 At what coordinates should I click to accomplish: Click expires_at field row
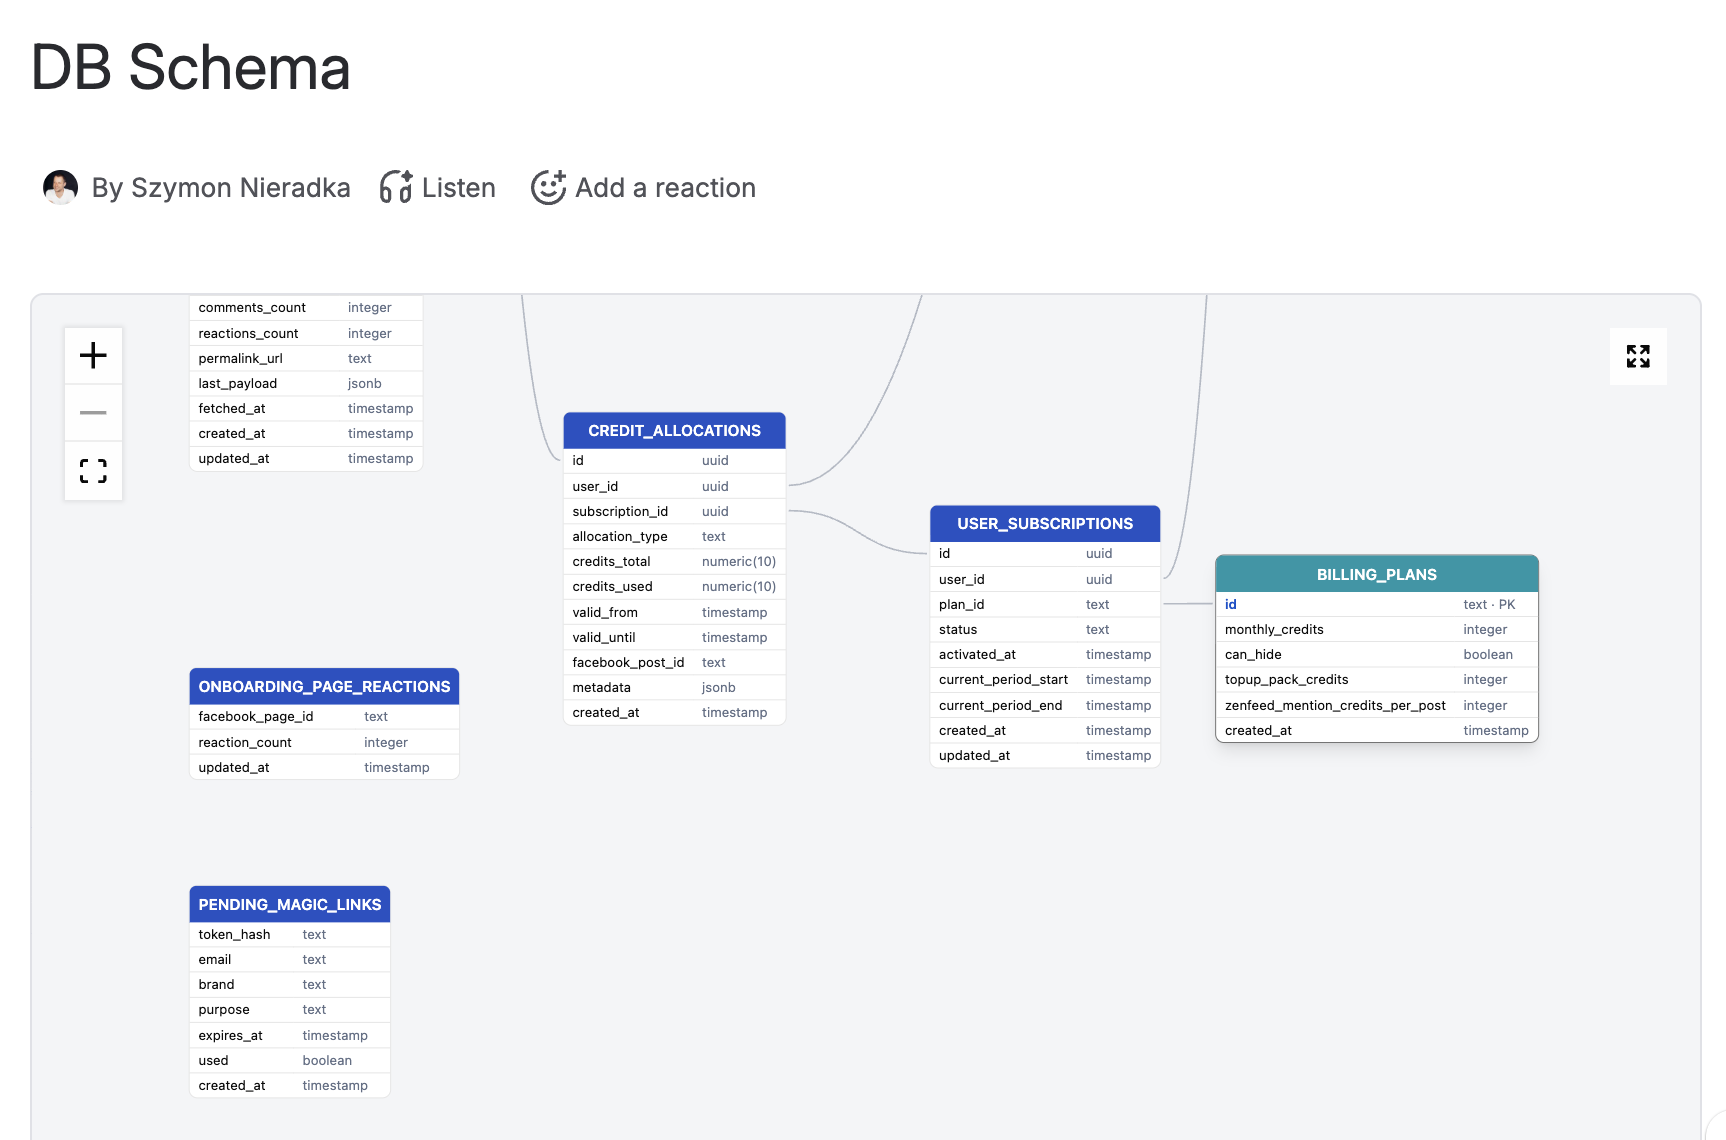290,1035
